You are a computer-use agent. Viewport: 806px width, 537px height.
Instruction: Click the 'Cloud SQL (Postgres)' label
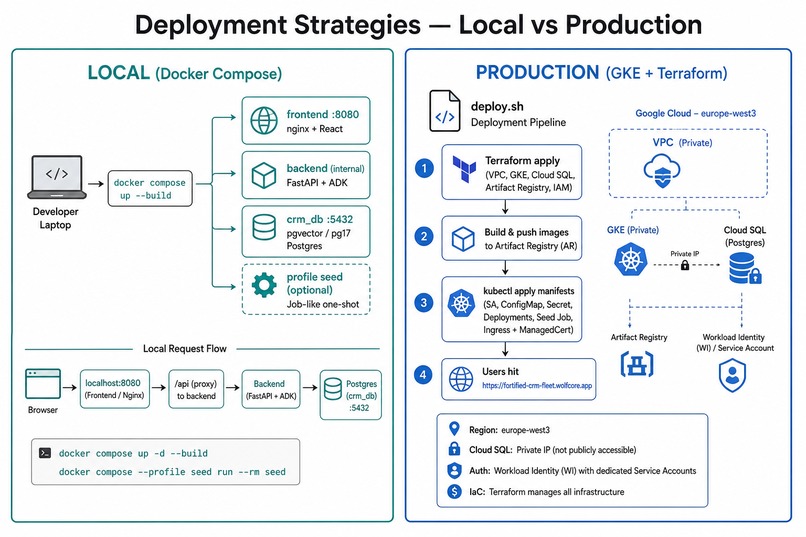(745, 236)
